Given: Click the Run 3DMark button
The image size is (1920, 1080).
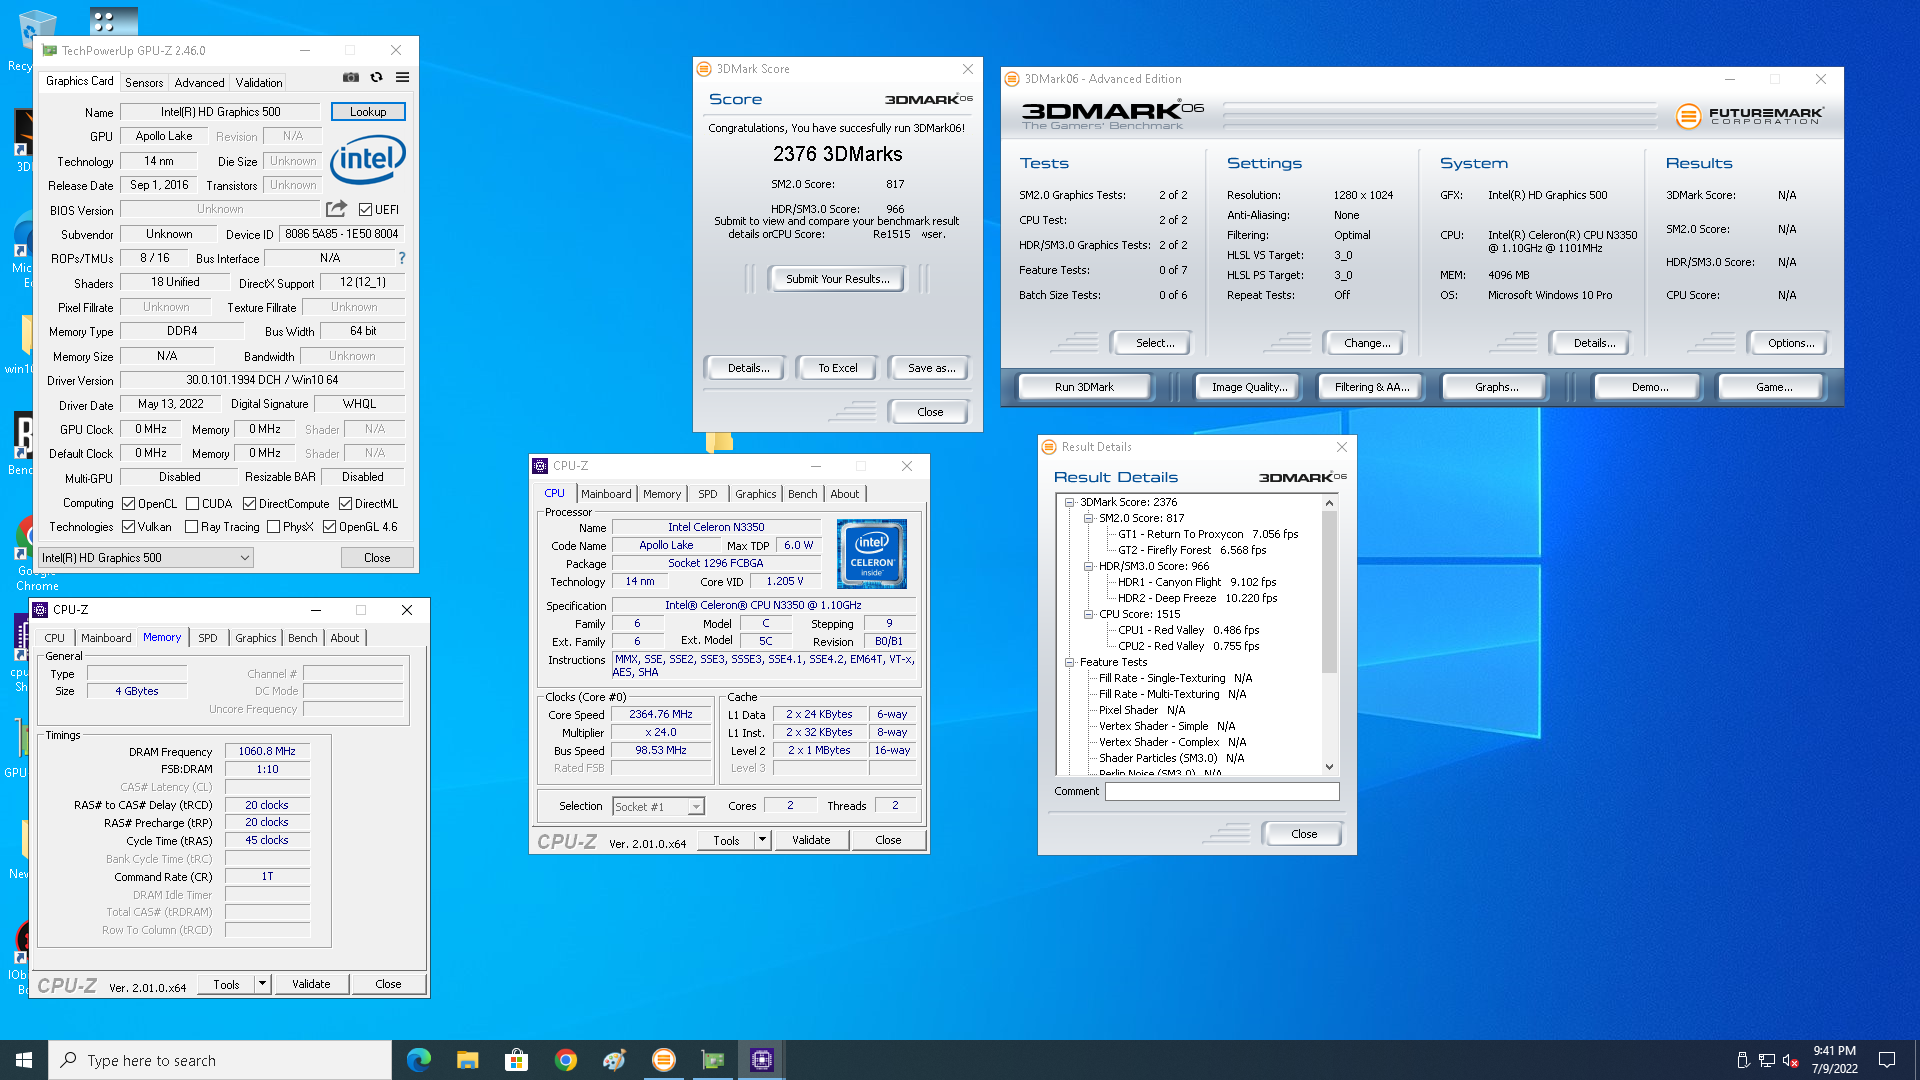Looking at the screenshot, I should click(1084, 387).
